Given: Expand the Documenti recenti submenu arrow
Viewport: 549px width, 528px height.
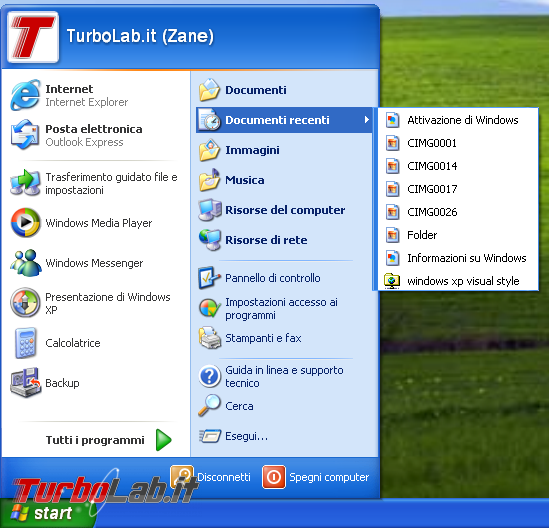Looking at the screenshot, I should click(366, 120).
